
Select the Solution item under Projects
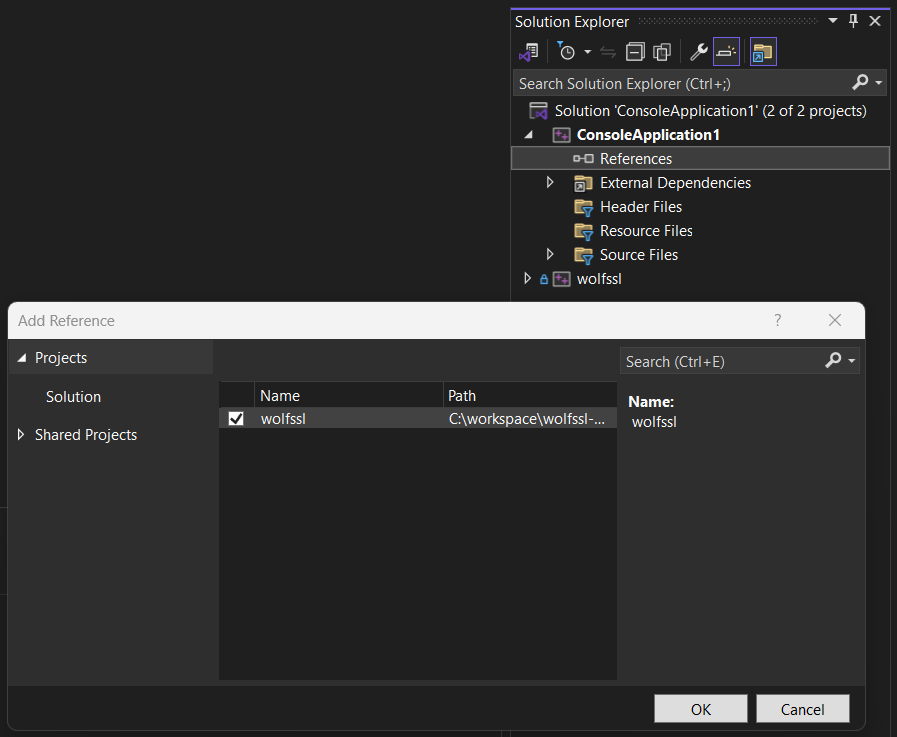pos(73,397)
